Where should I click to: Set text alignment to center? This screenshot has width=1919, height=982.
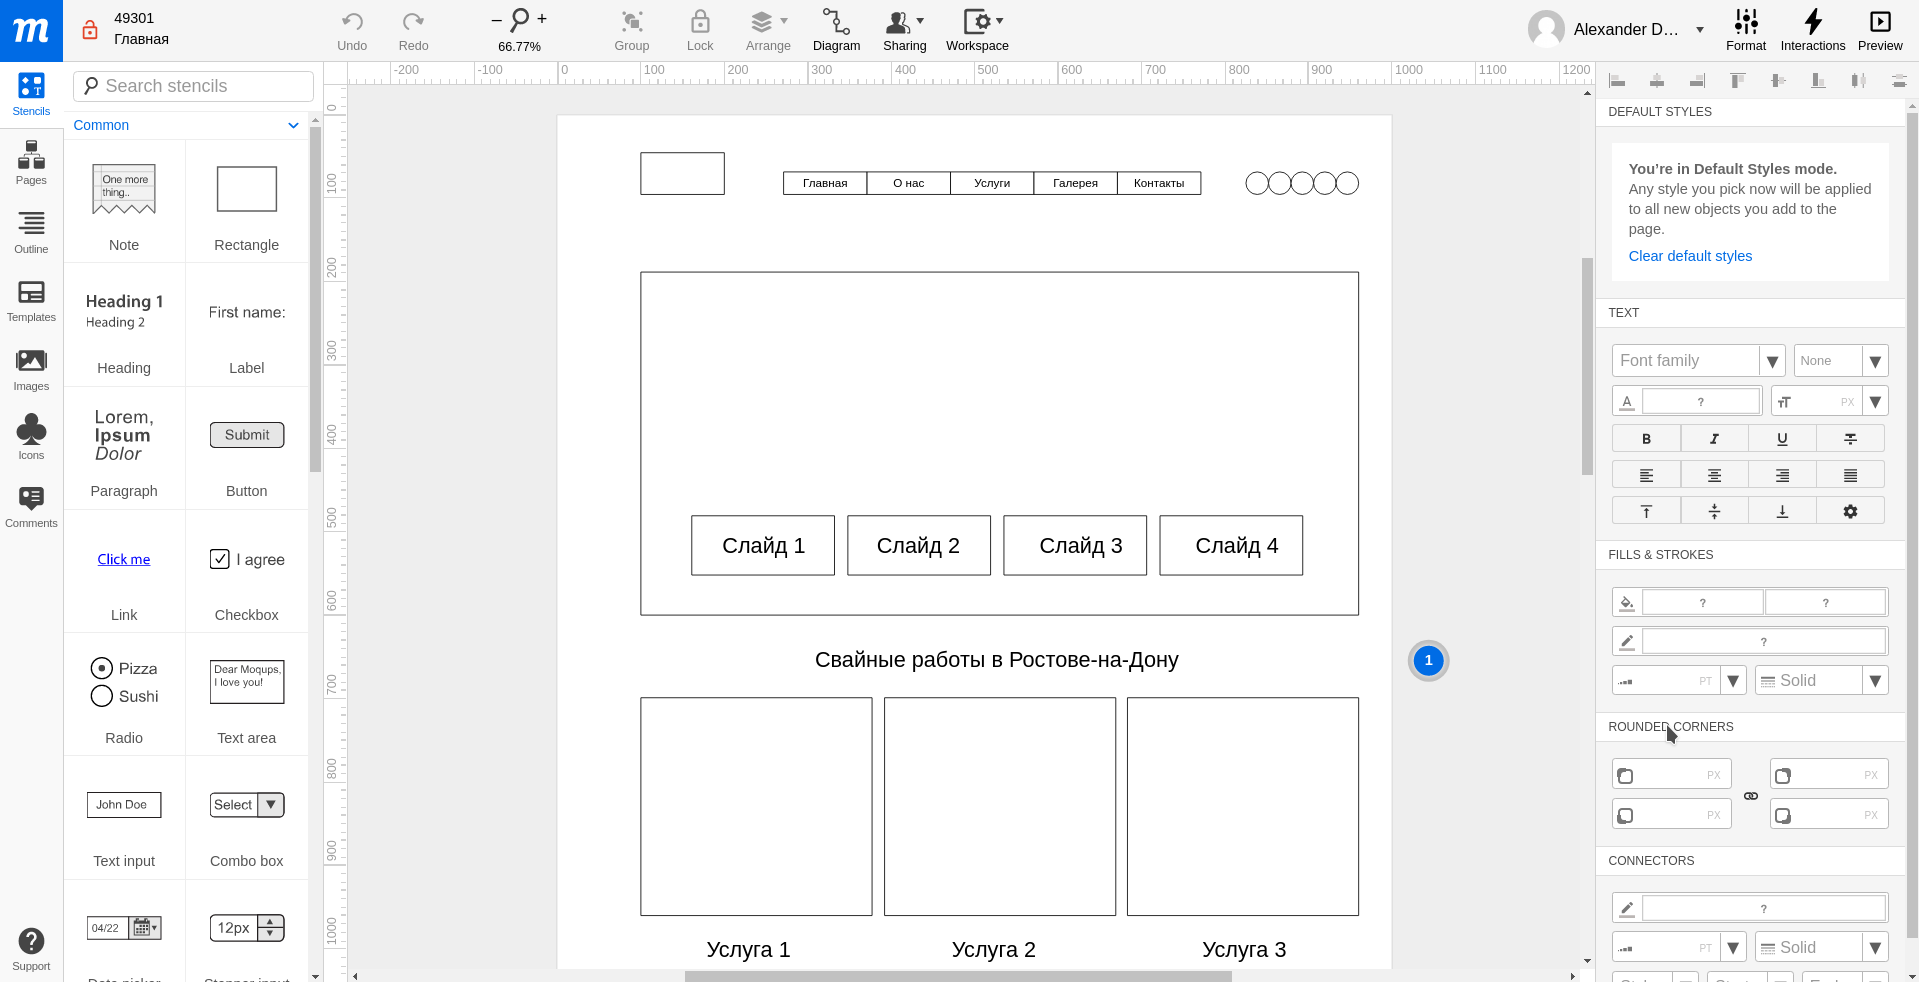[1714, 475]
